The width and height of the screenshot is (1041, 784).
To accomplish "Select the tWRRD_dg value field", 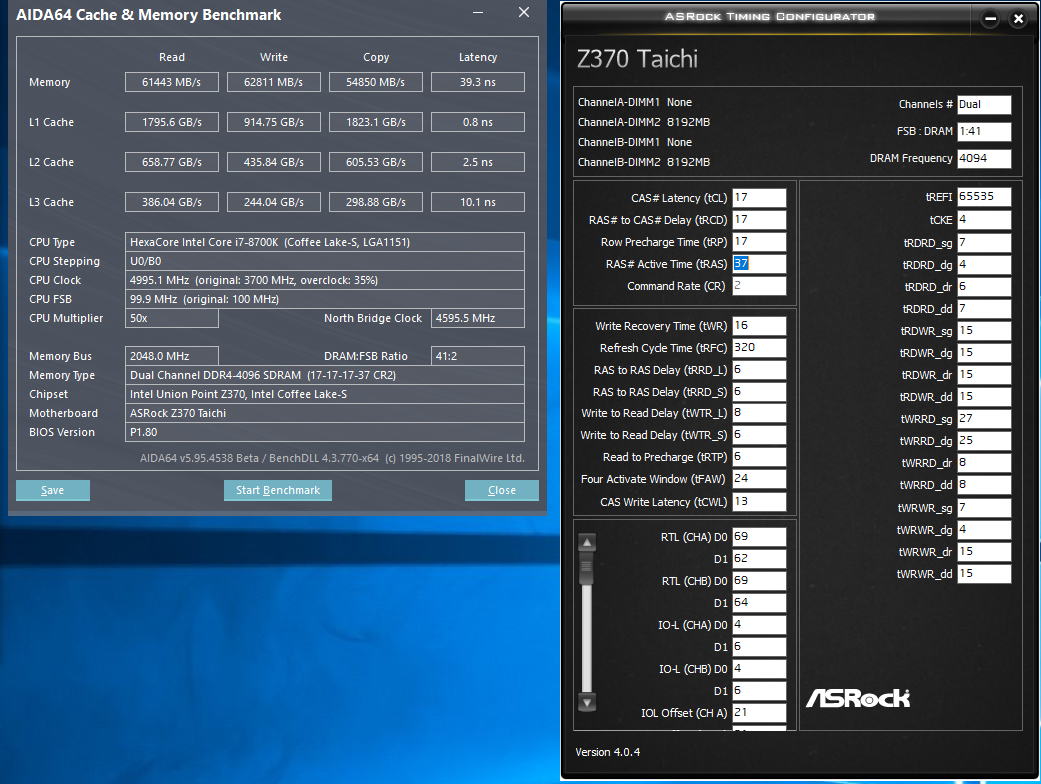I will (984, 441).
